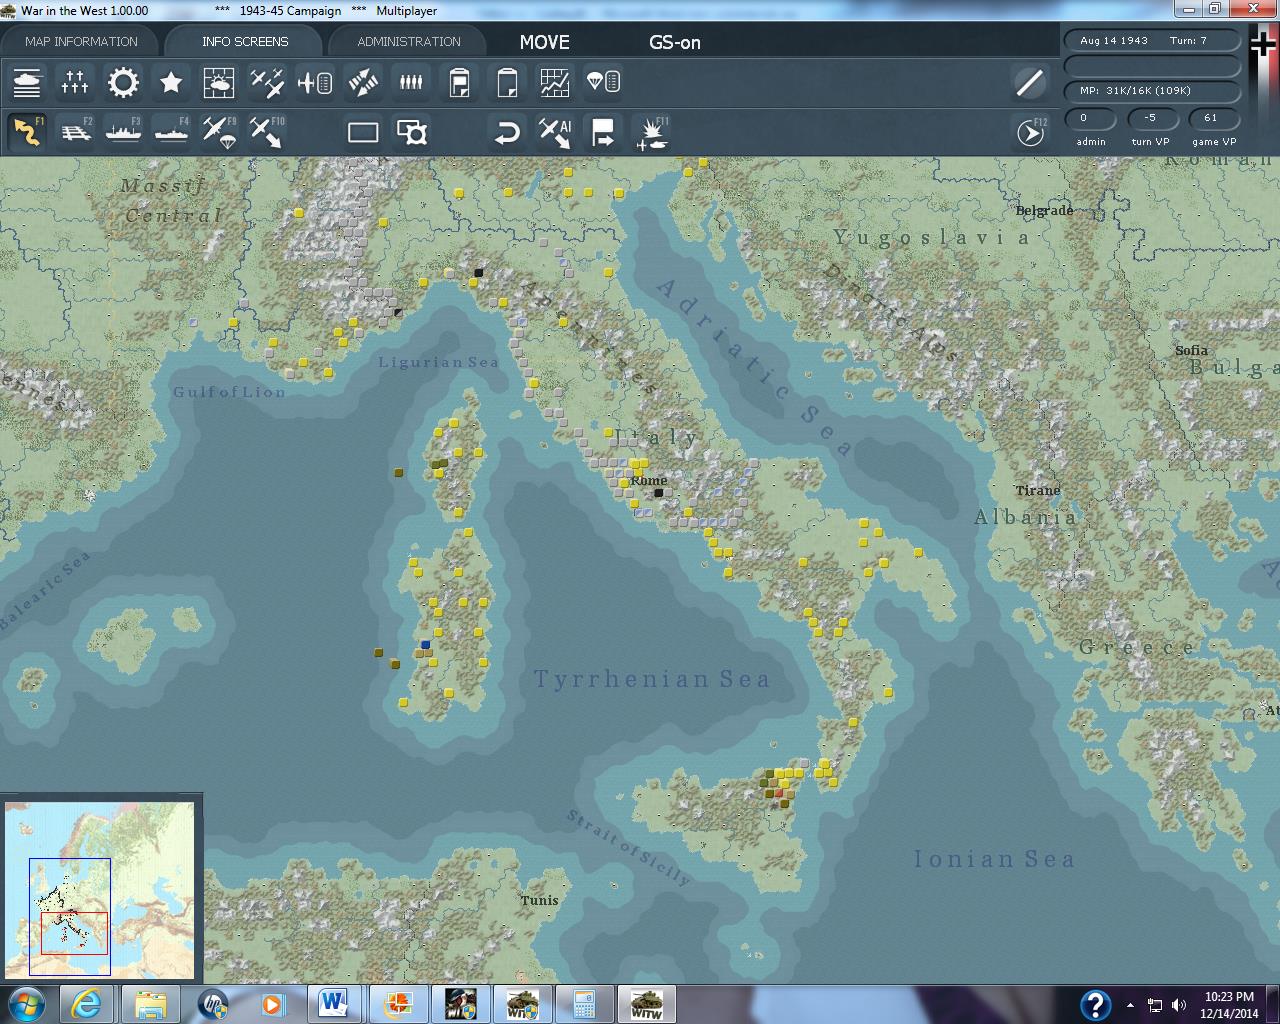This screenshot has height=1024, width=1280.
Task: Click the flag with arrow icon
Action: pyautogui.click(x=603, y=132)
